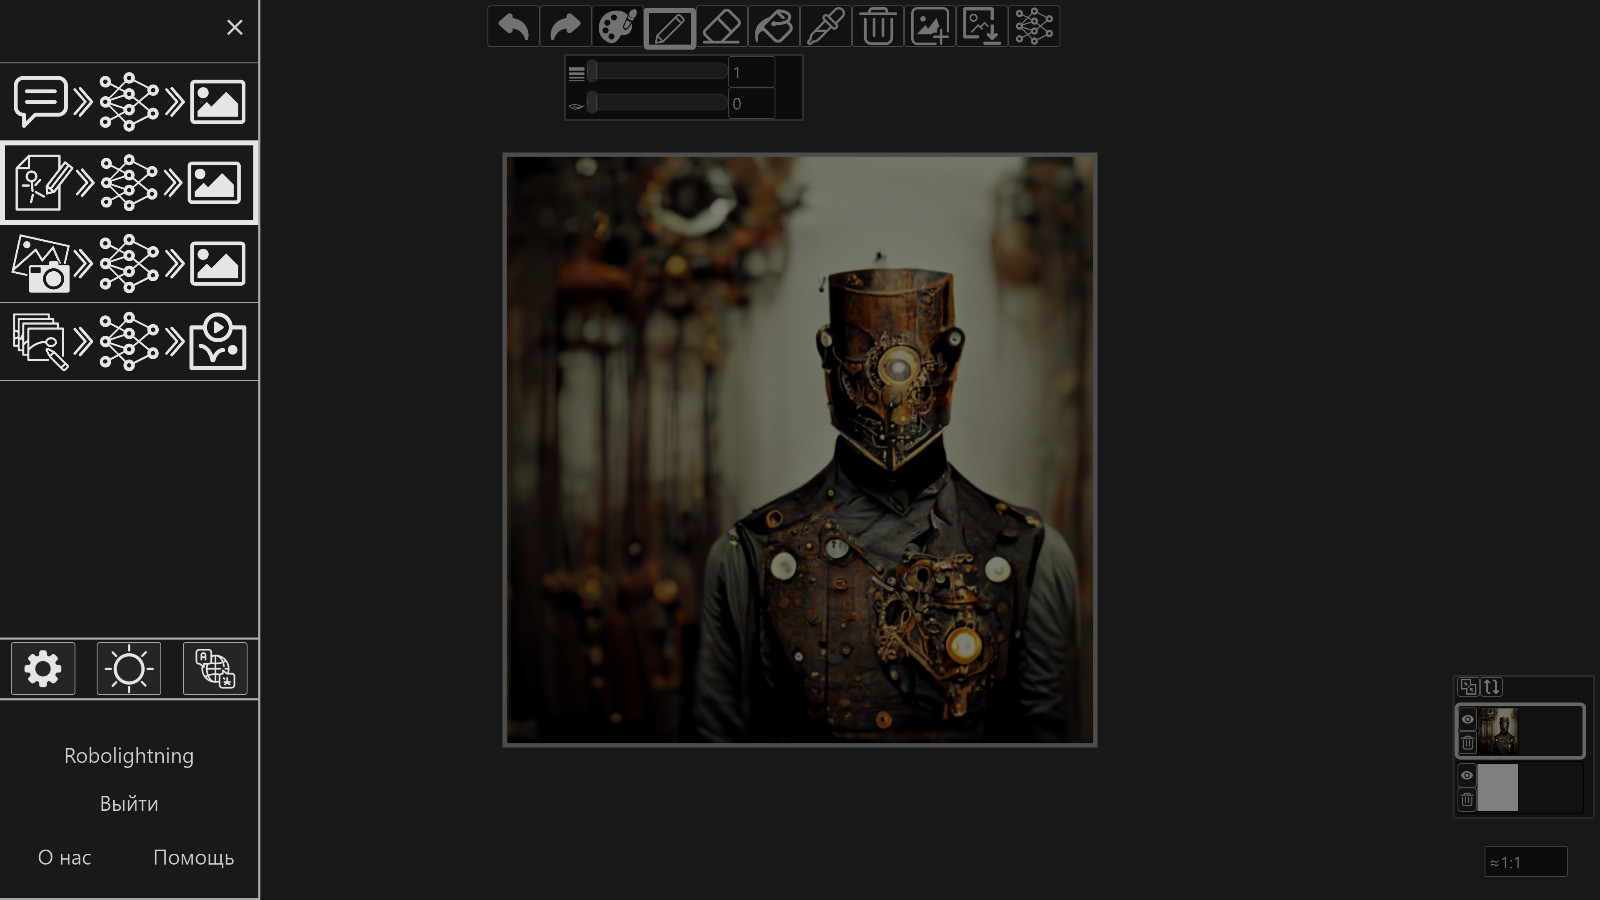Image resolution: width=1600 pixels, height=900 pixels.
Task: Open the Помощь help page
Action: click(193, 858)
